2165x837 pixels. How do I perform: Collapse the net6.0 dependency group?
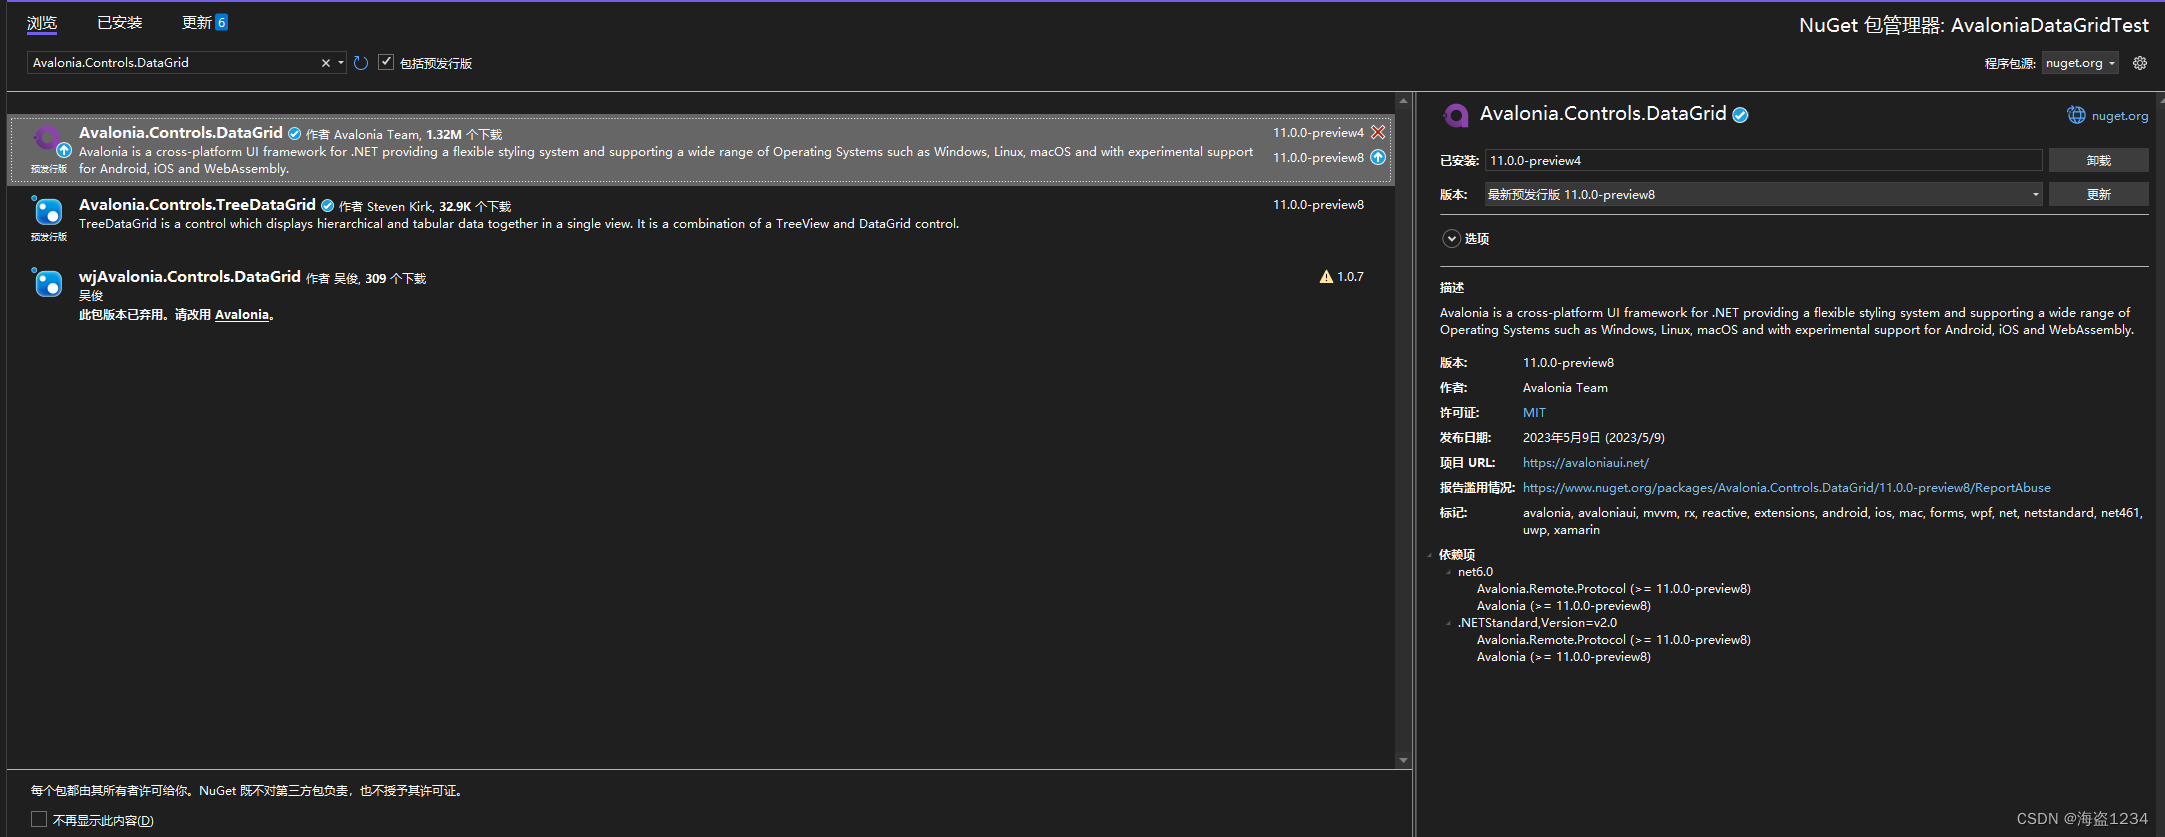point(1448,572)
